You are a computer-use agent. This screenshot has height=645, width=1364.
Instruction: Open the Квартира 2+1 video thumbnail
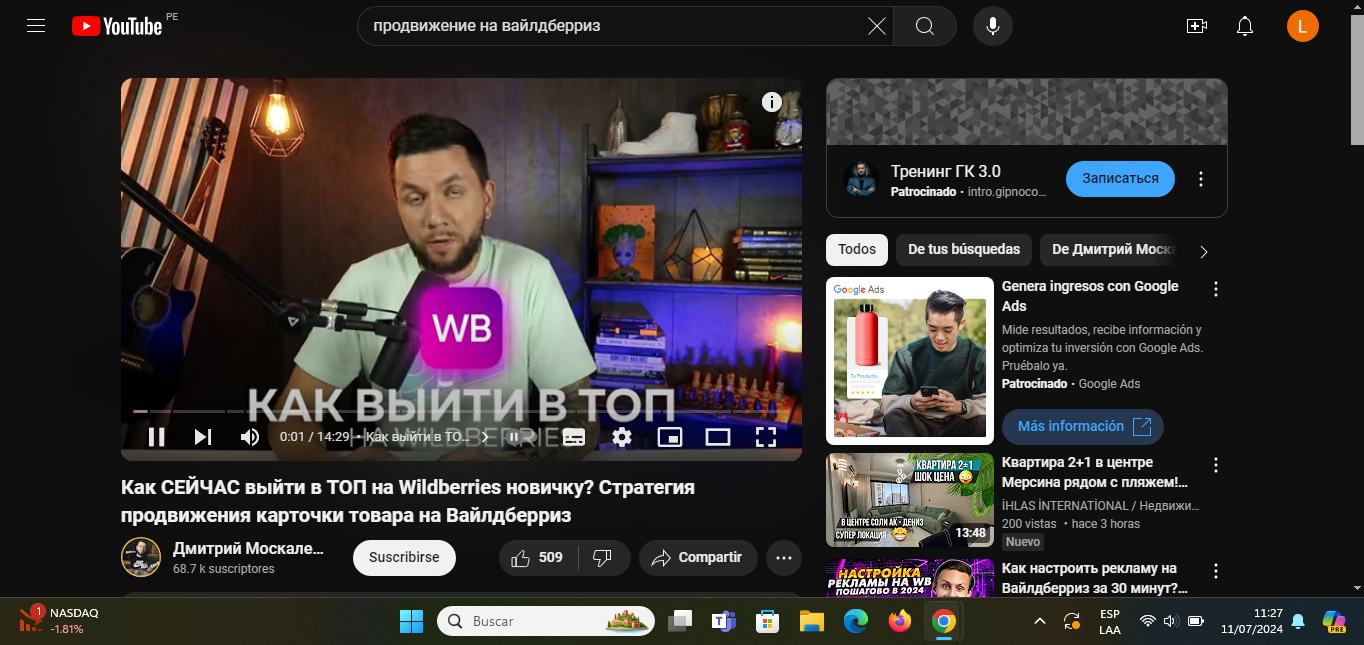click(910, 500)
